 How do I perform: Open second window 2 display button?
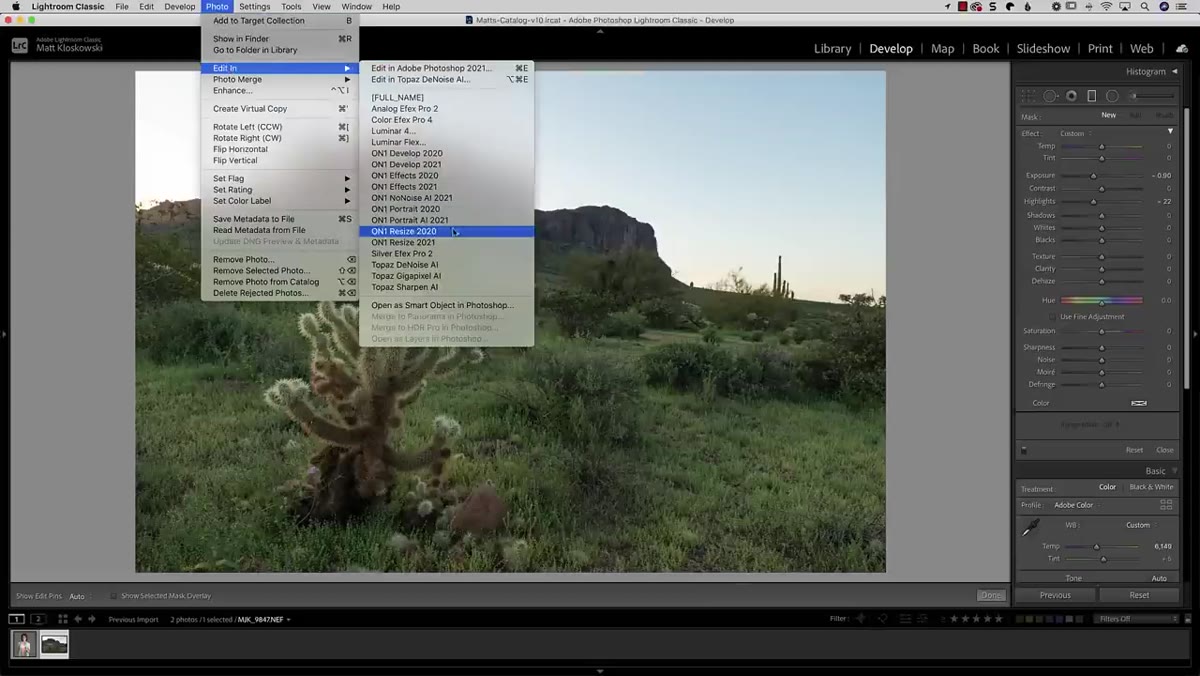[38, 619]
